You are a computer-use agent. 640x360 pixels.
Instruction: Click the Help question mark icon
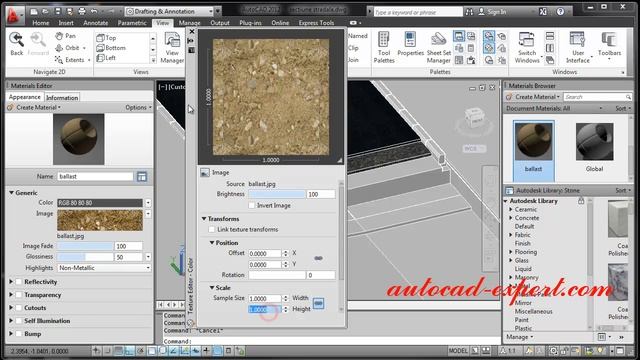560,11
